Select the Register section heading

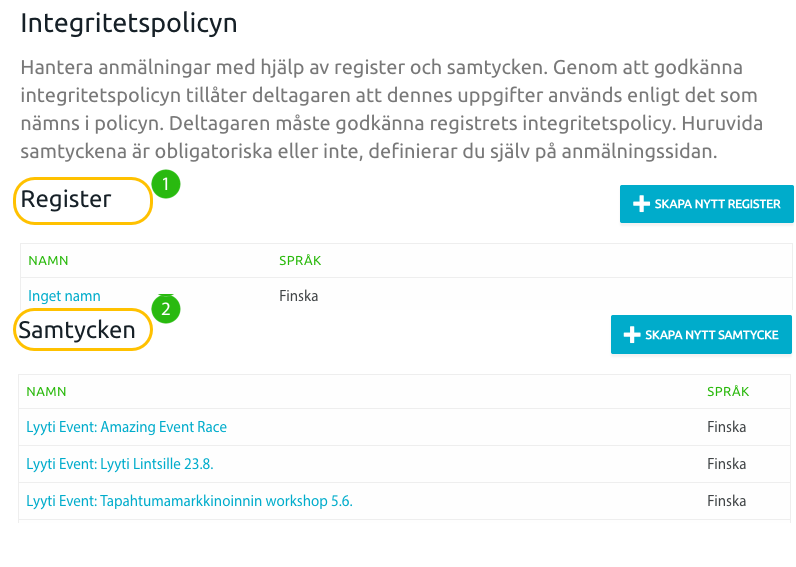66,200
